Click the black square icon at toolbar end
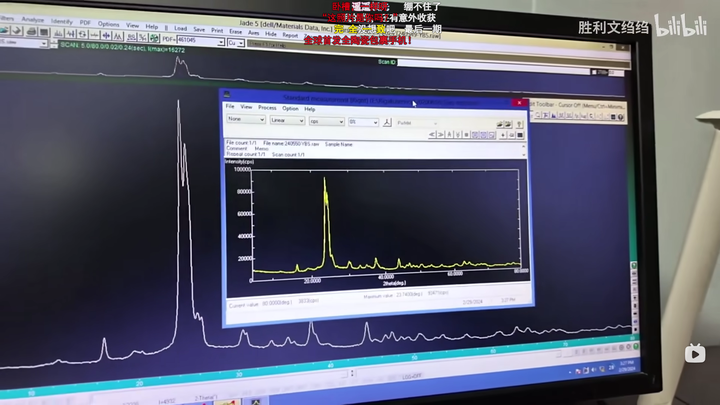Screen dimensions: 720x405 [x=520, y=135]
